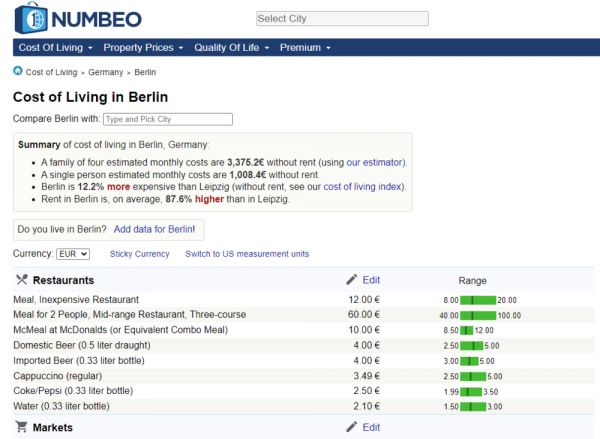
Task: Click the Markets shopping cart icon
Action: pos(22,427)
